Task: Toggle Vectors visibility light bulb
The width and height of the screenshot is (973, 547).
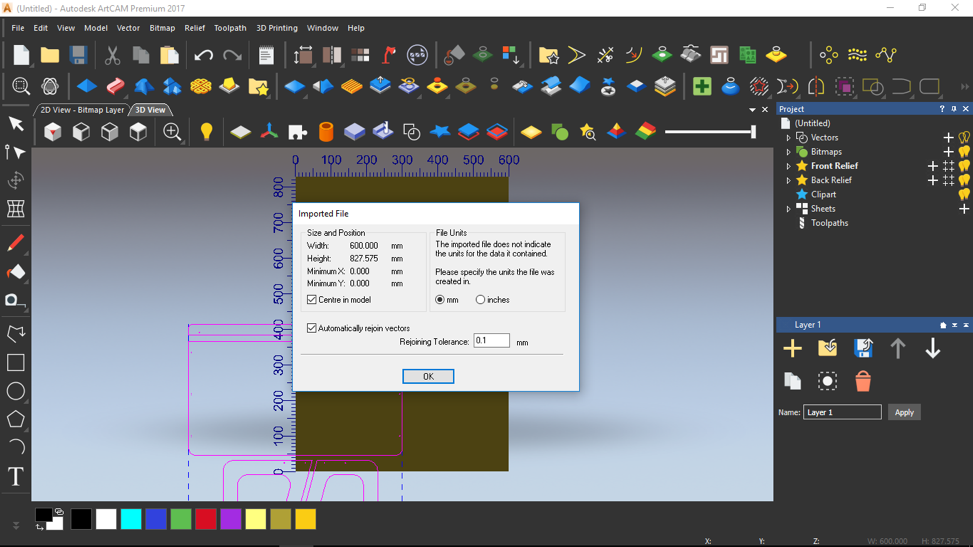Action: click(964, 137)
